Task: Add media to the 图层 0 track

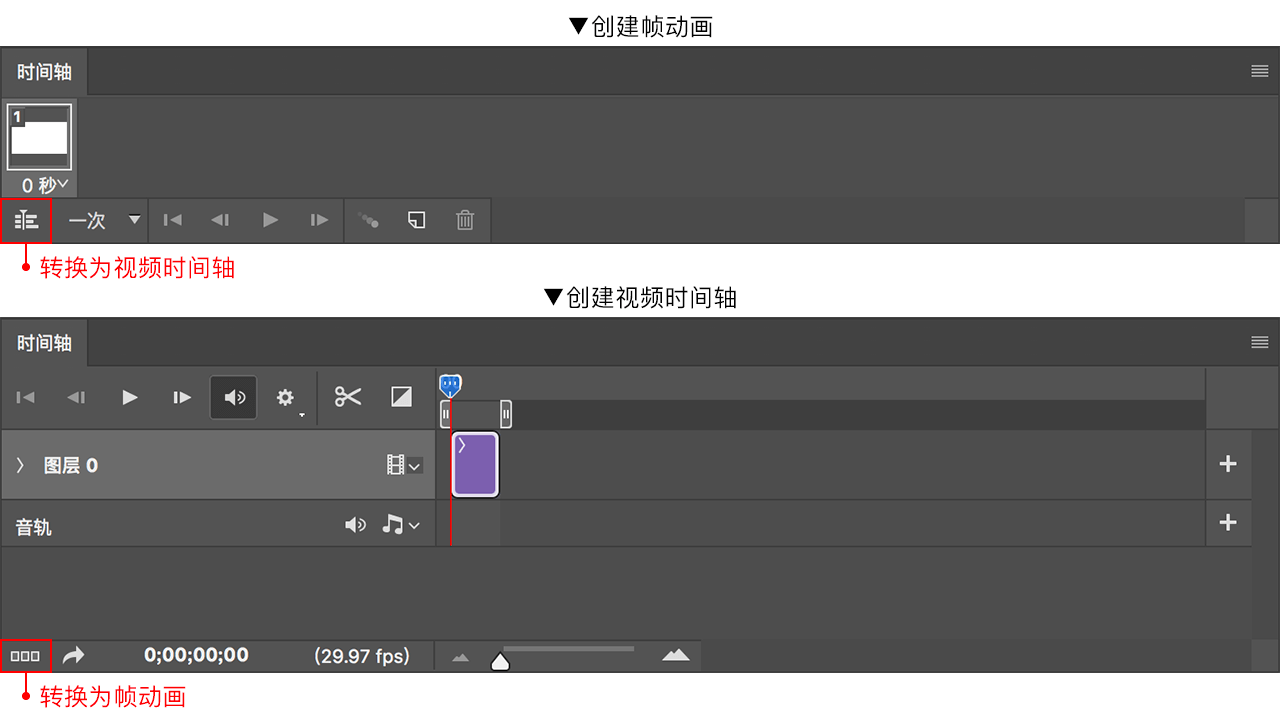Action: click(x=1228, y=464)
